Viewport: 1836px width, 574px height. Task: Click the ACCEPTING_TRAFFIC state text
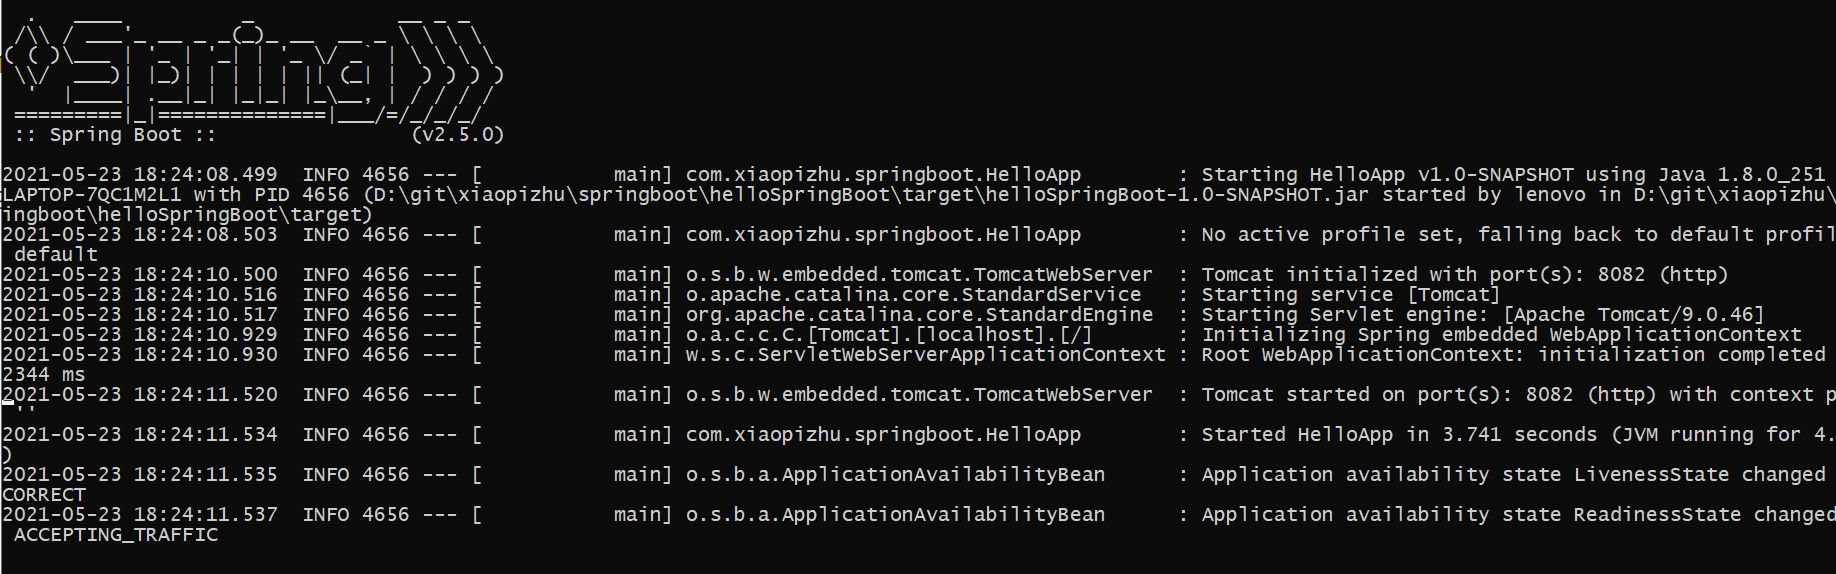[116, 535]
